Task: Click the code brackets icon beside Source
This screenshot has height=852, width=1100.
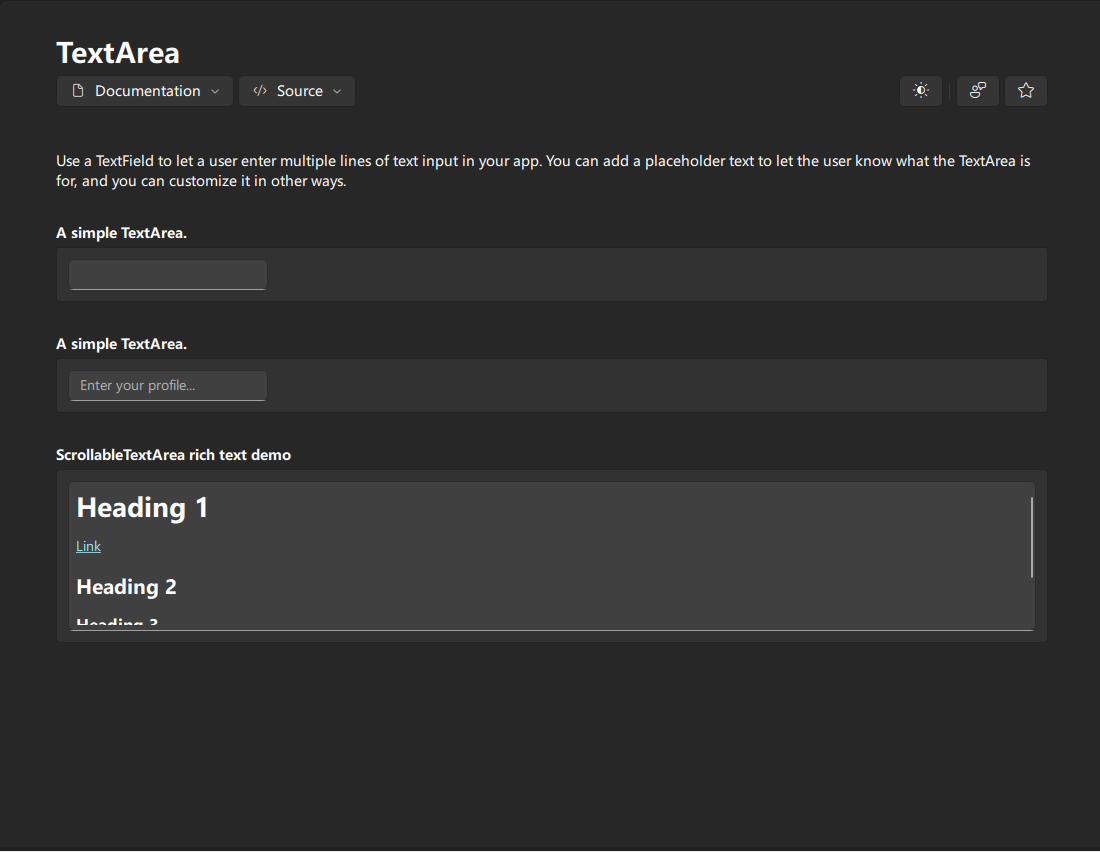Action: (x=260, y=91)
